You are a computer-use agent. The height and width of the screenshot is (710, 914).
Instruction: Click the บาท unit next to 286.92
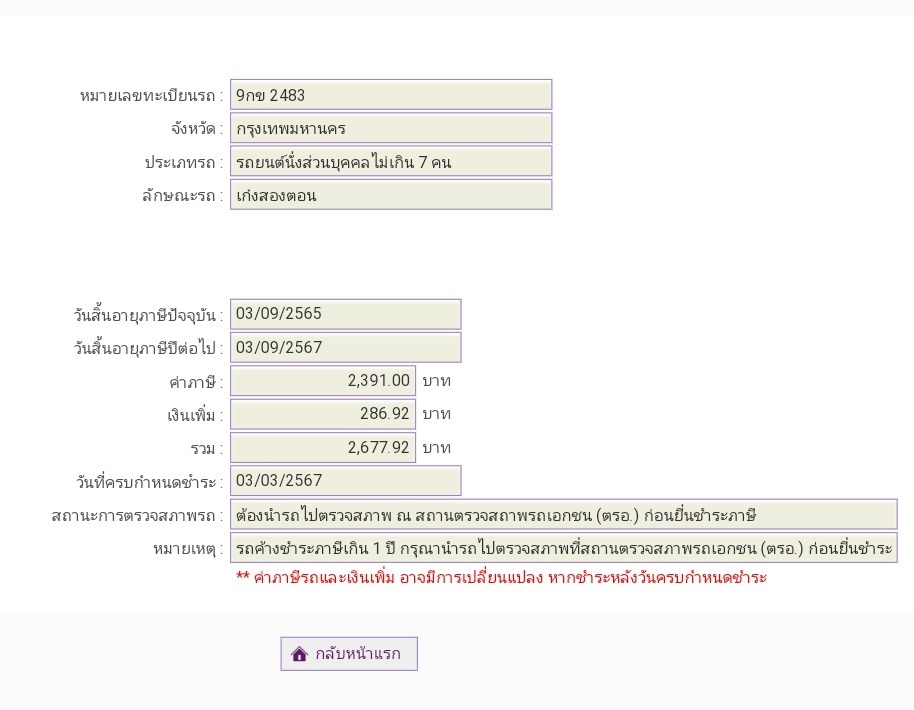click(437, 414)
